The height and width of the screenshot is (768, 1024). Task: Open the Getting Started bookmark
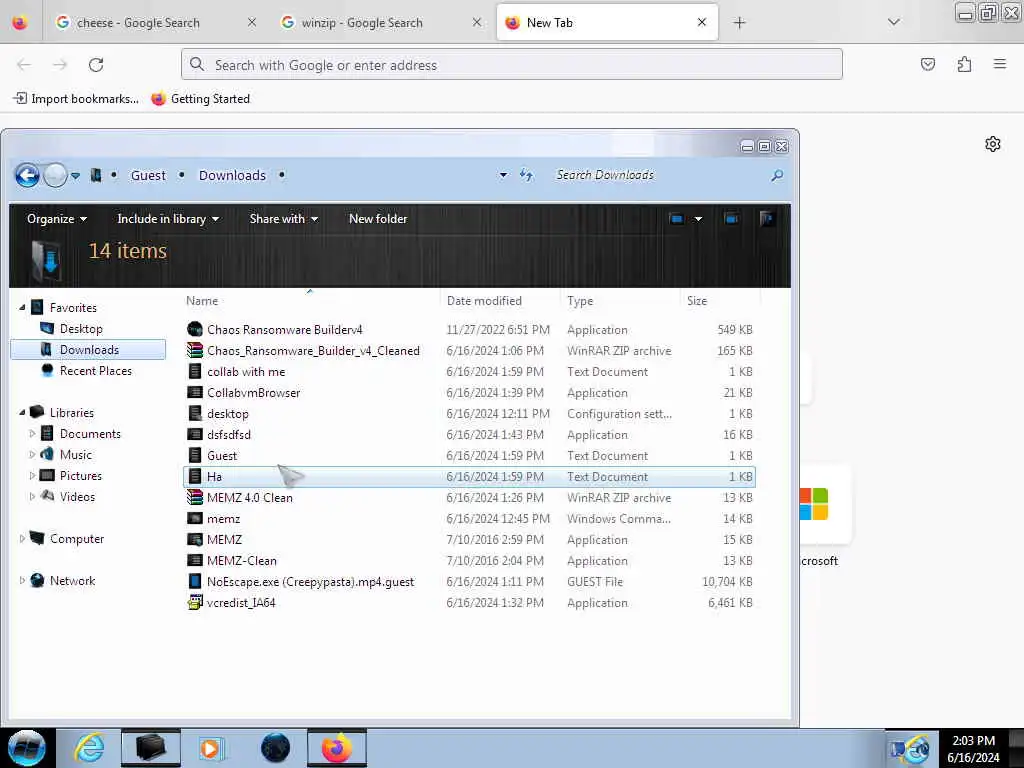200,99
